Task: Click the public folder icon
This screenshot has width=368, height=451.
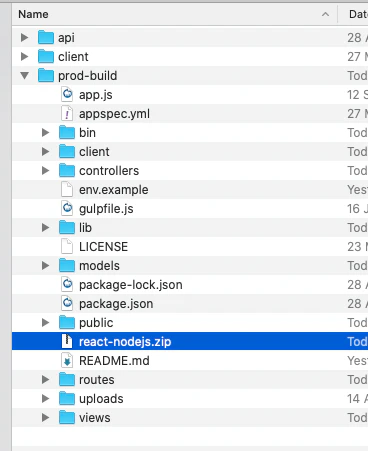Action: pyautogui.click(x=67, y=322)
